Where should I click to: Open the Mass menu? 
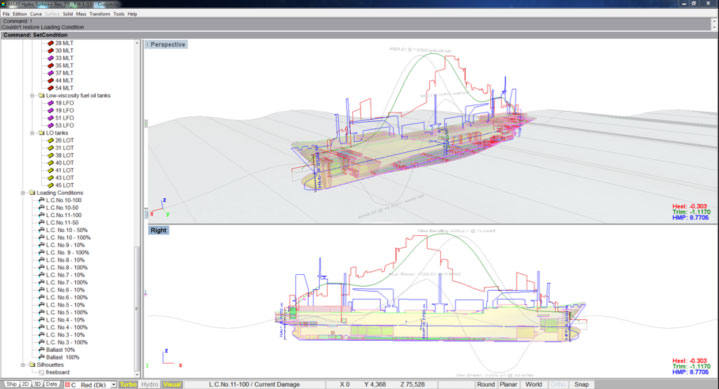pyautogui.click(x=81, y=14)
